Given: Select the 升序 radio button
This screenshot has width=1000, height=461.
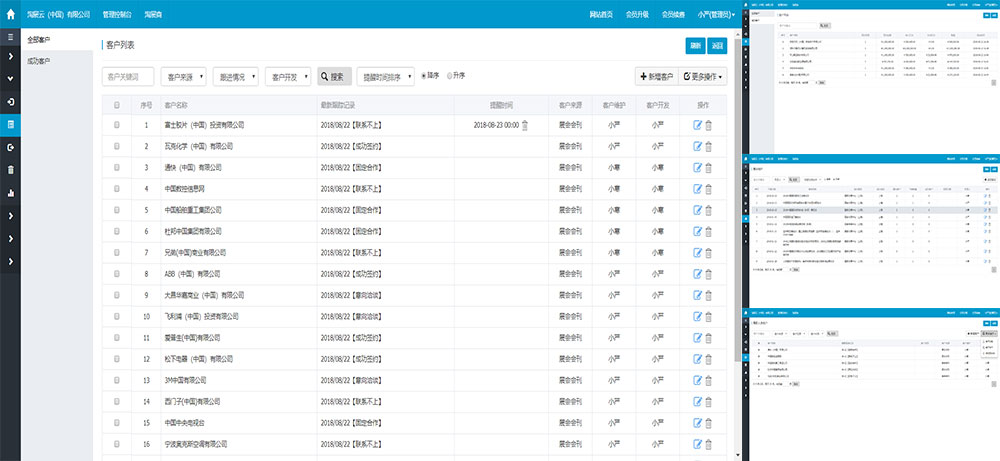Looking at the screenshot, I should (x=449, y=76).
